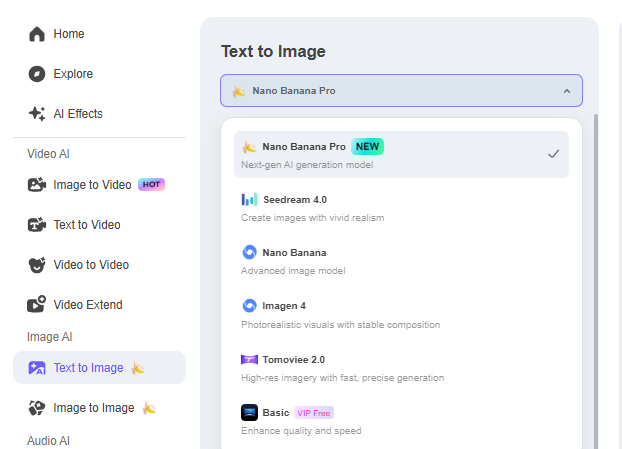Click the chevron arrow on model selector

[x=567, y=91]
